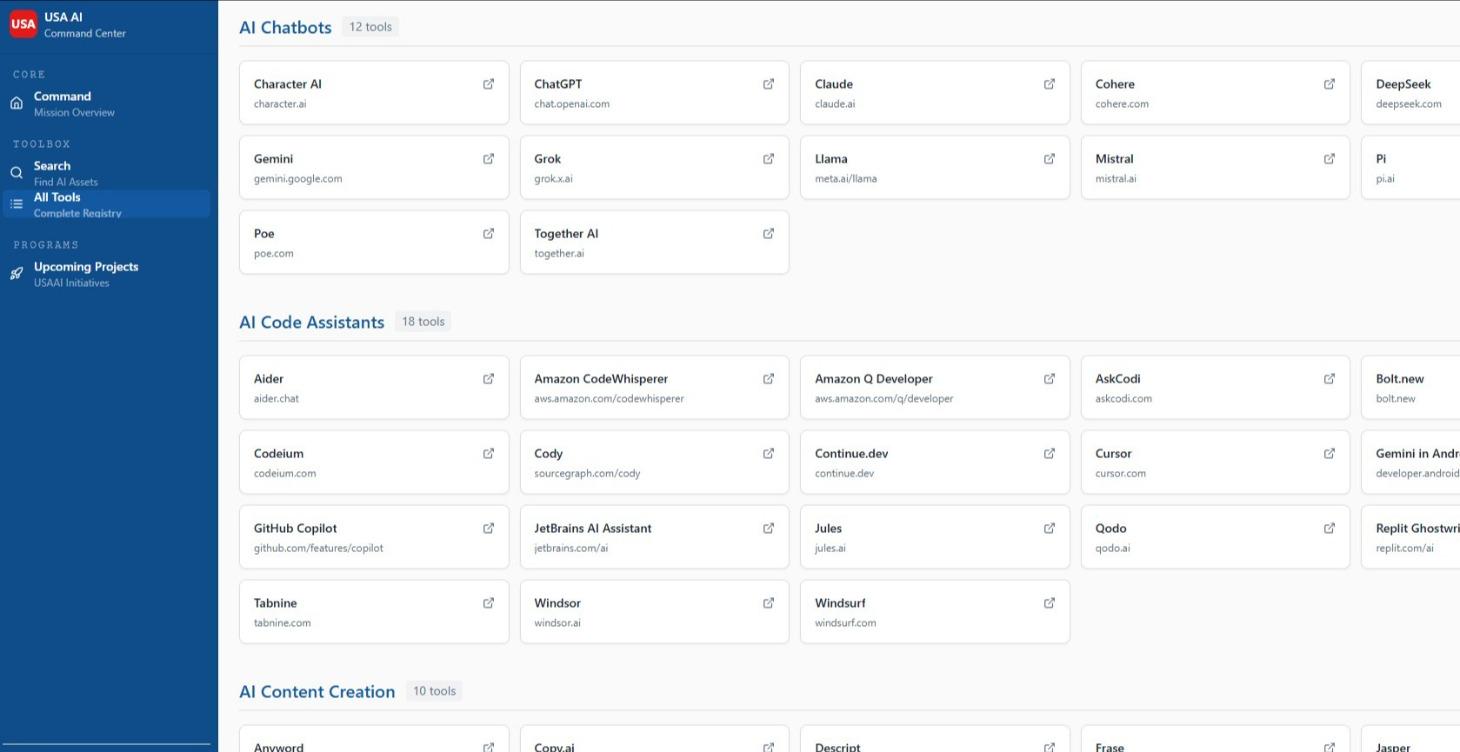Open GitHub Copilot using its external link icon
This screenshot has width=1460, height=752.
(489, 528)
